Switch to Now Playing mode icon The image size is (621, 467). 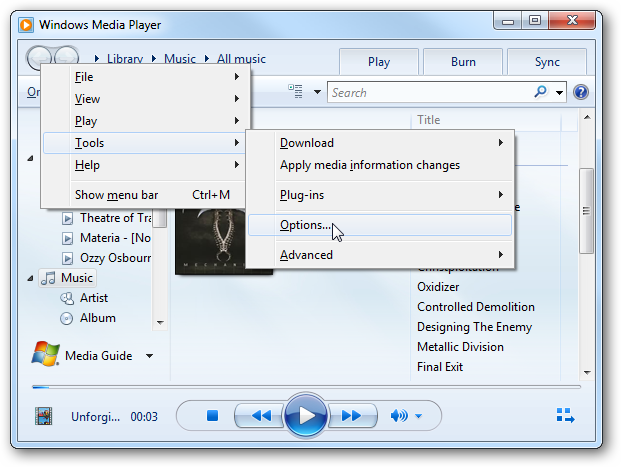point(565,416)
